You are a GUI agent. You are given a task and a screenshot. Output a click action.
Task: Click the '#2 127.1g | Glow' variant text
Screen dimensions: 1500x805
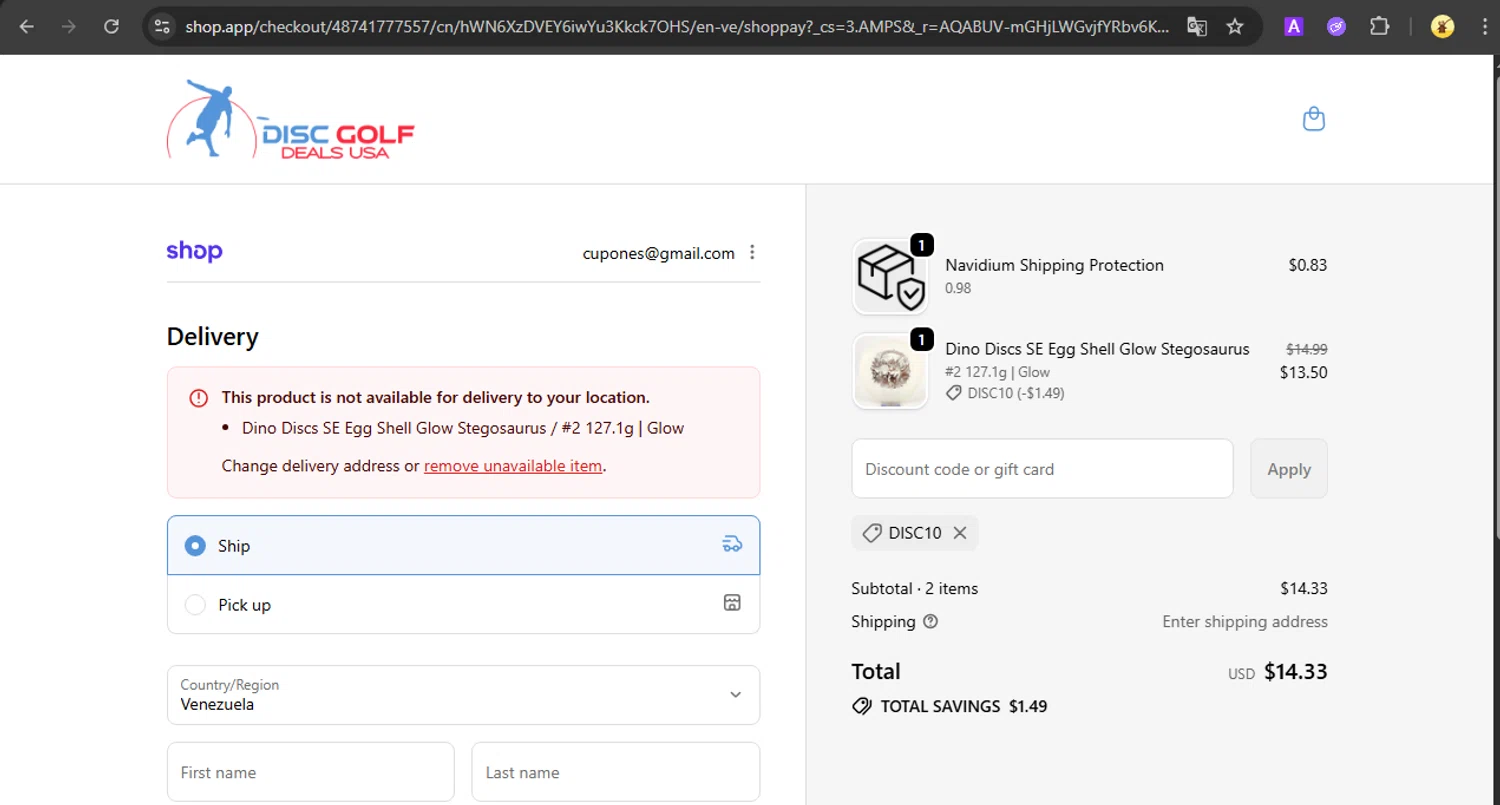997,372
